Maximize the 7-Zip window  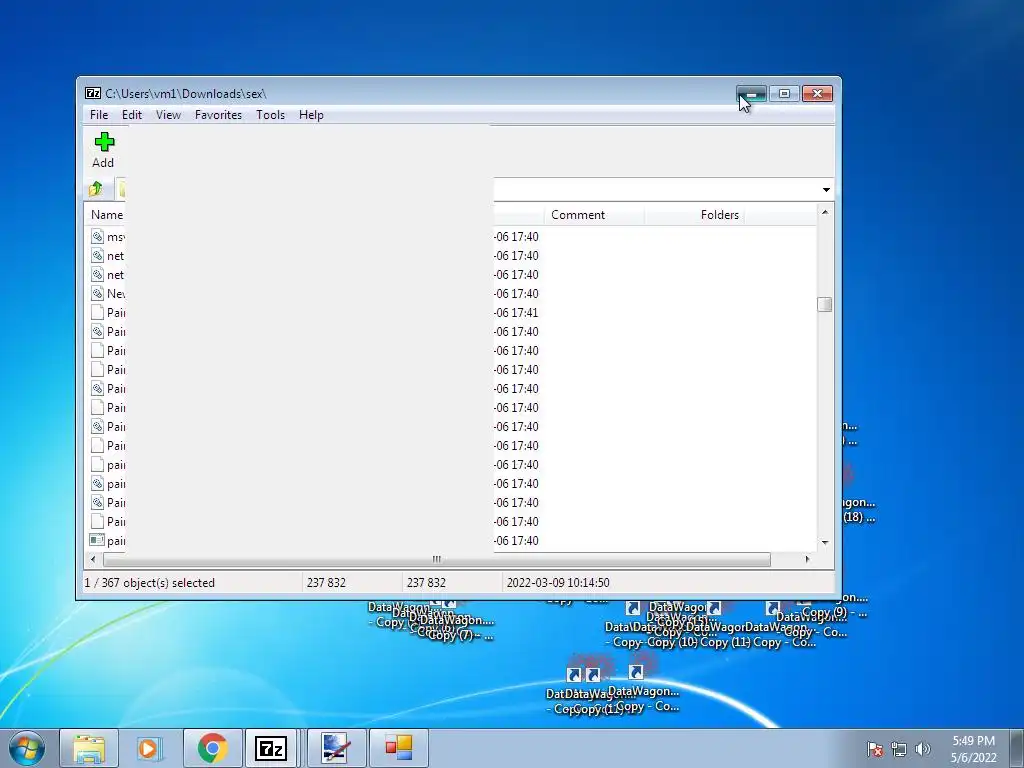(x=784, y=94)
